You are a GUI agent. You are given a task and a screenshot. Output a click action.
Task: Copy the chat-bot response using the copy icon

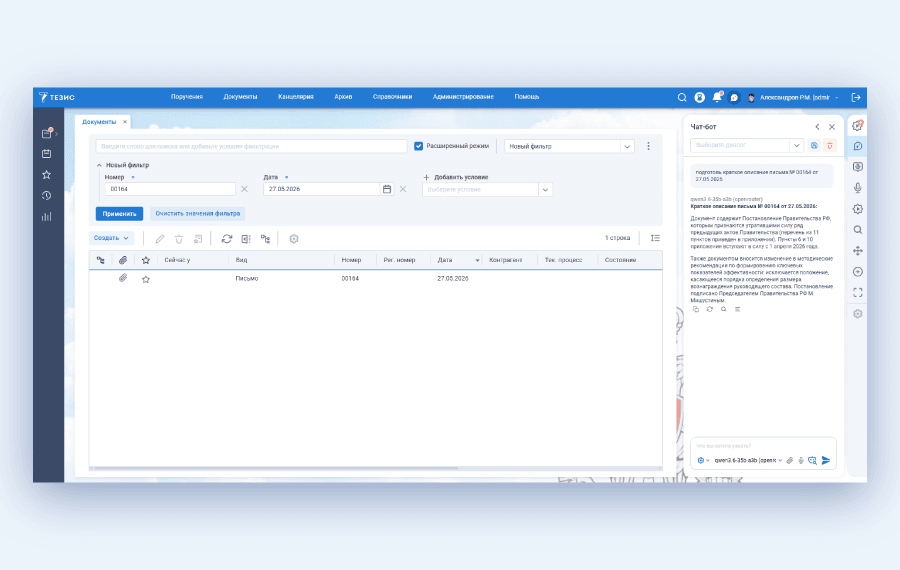click(x=696, y=309)
